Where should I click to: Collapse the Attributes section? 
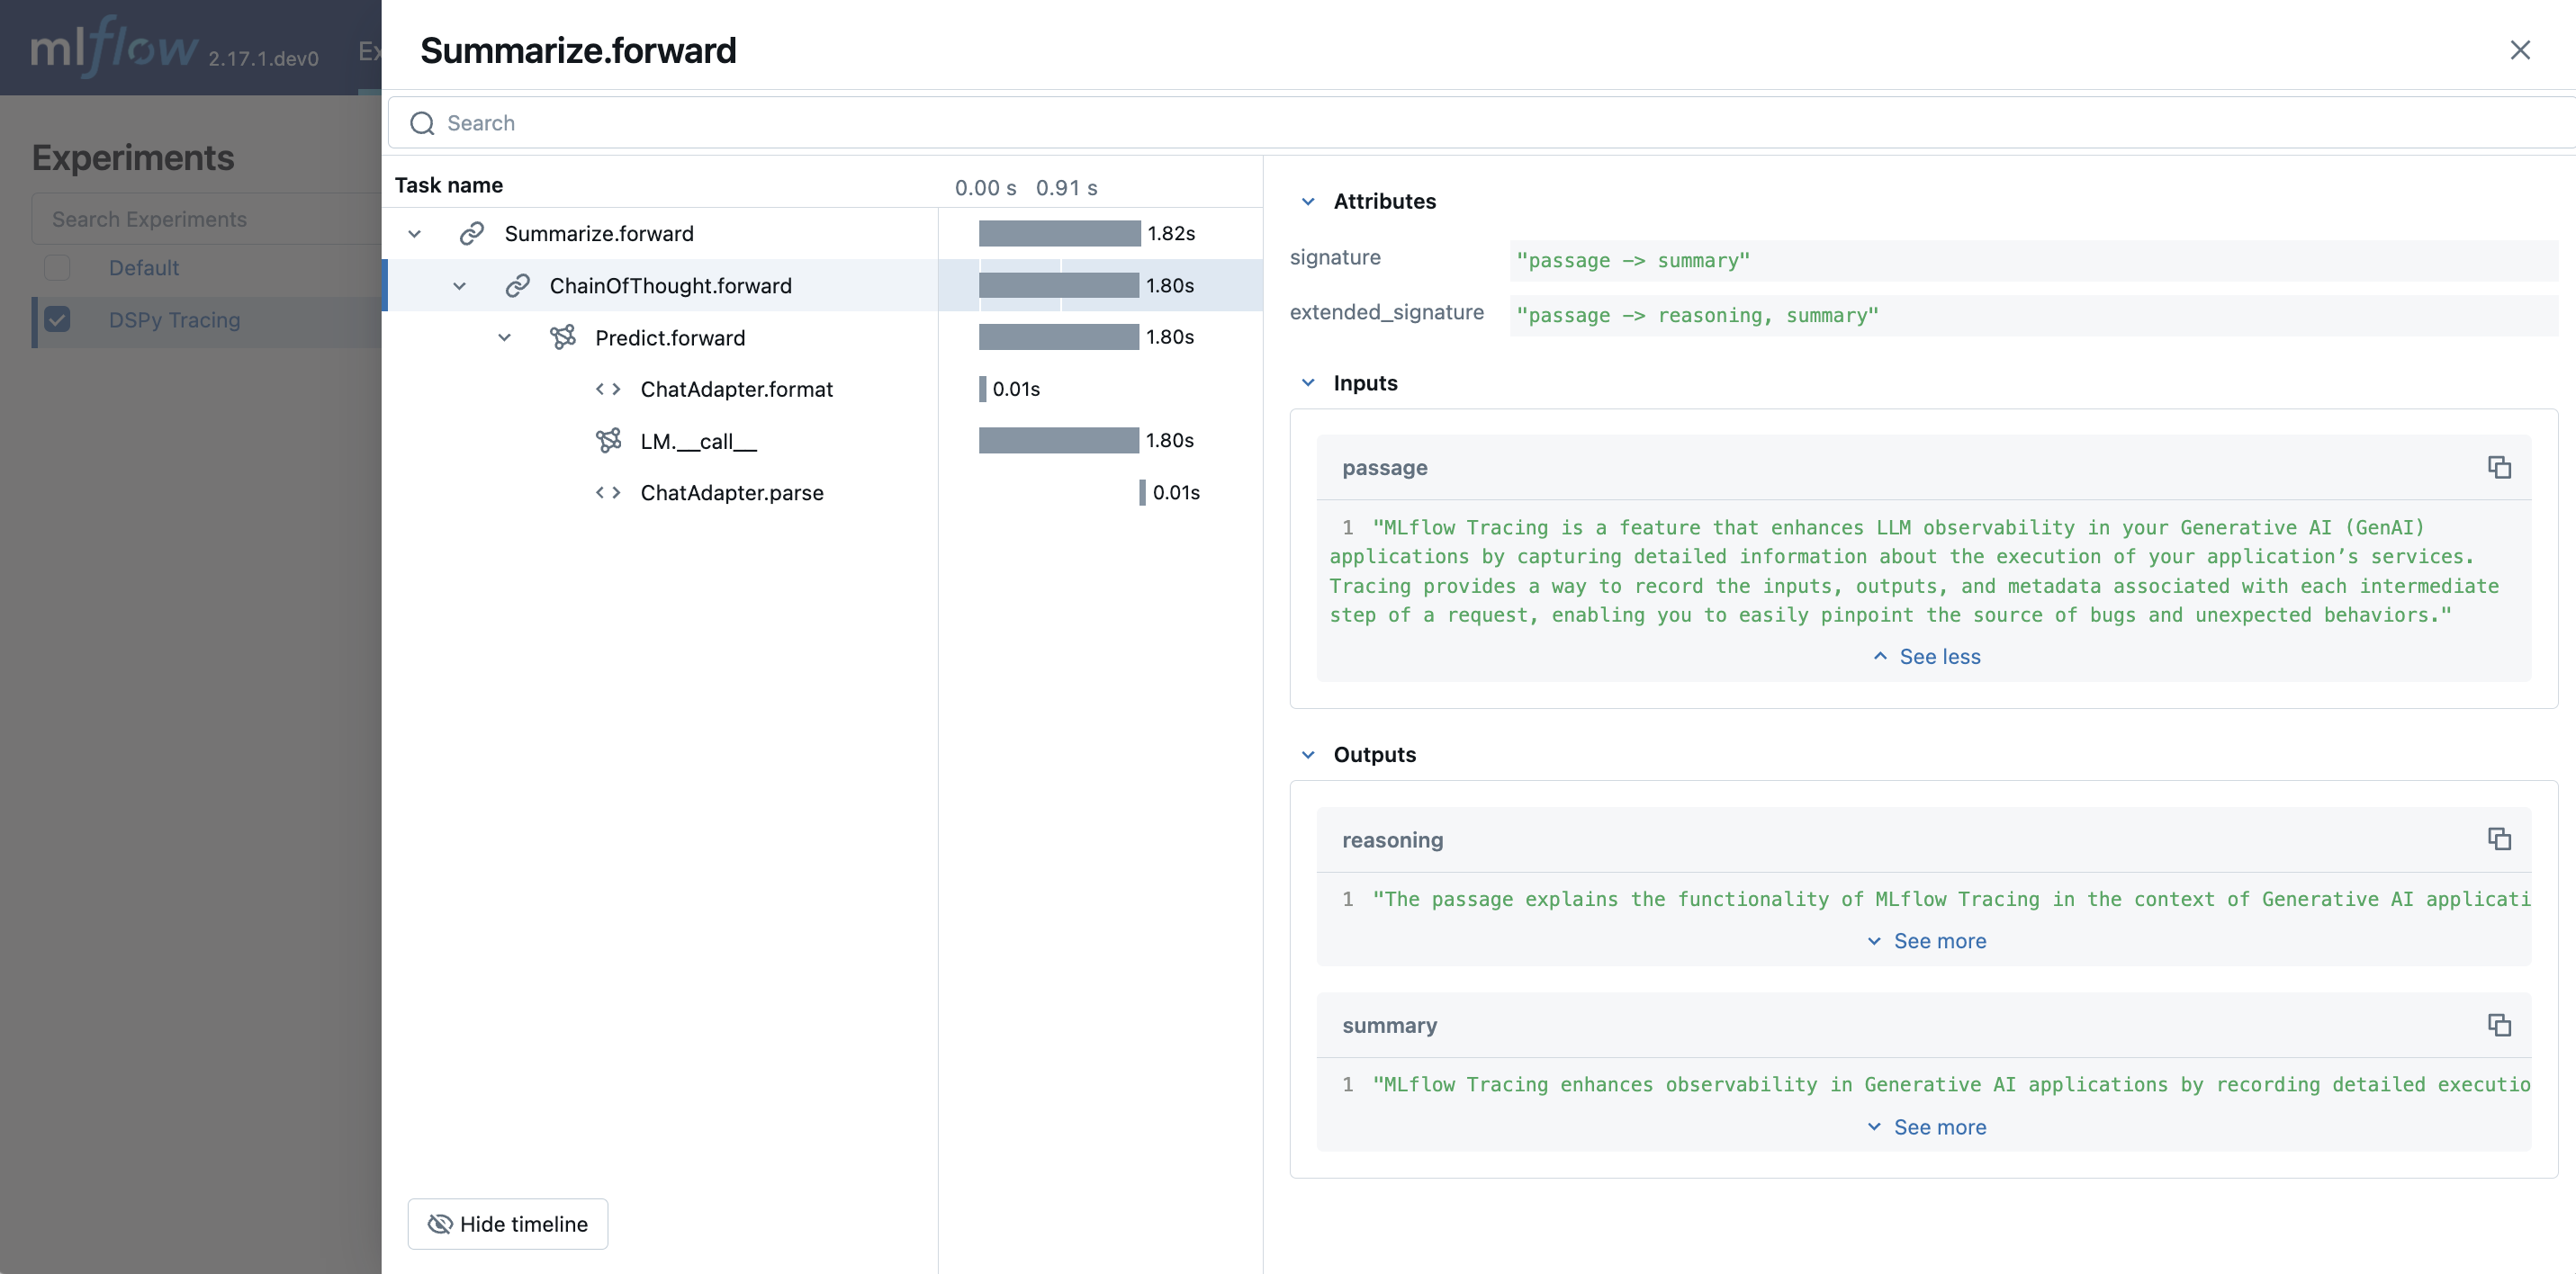tap(1307, 201)
